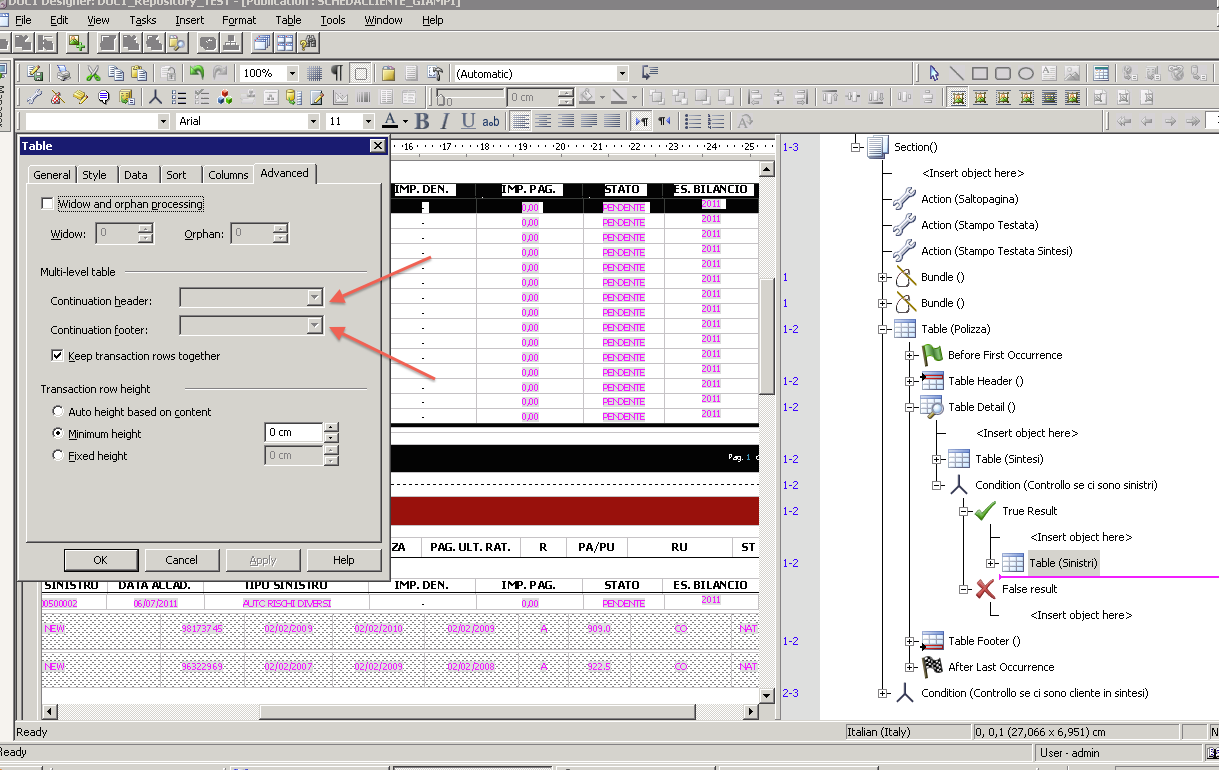
Task: Apply Italic formatting
Action: point(445,121)
